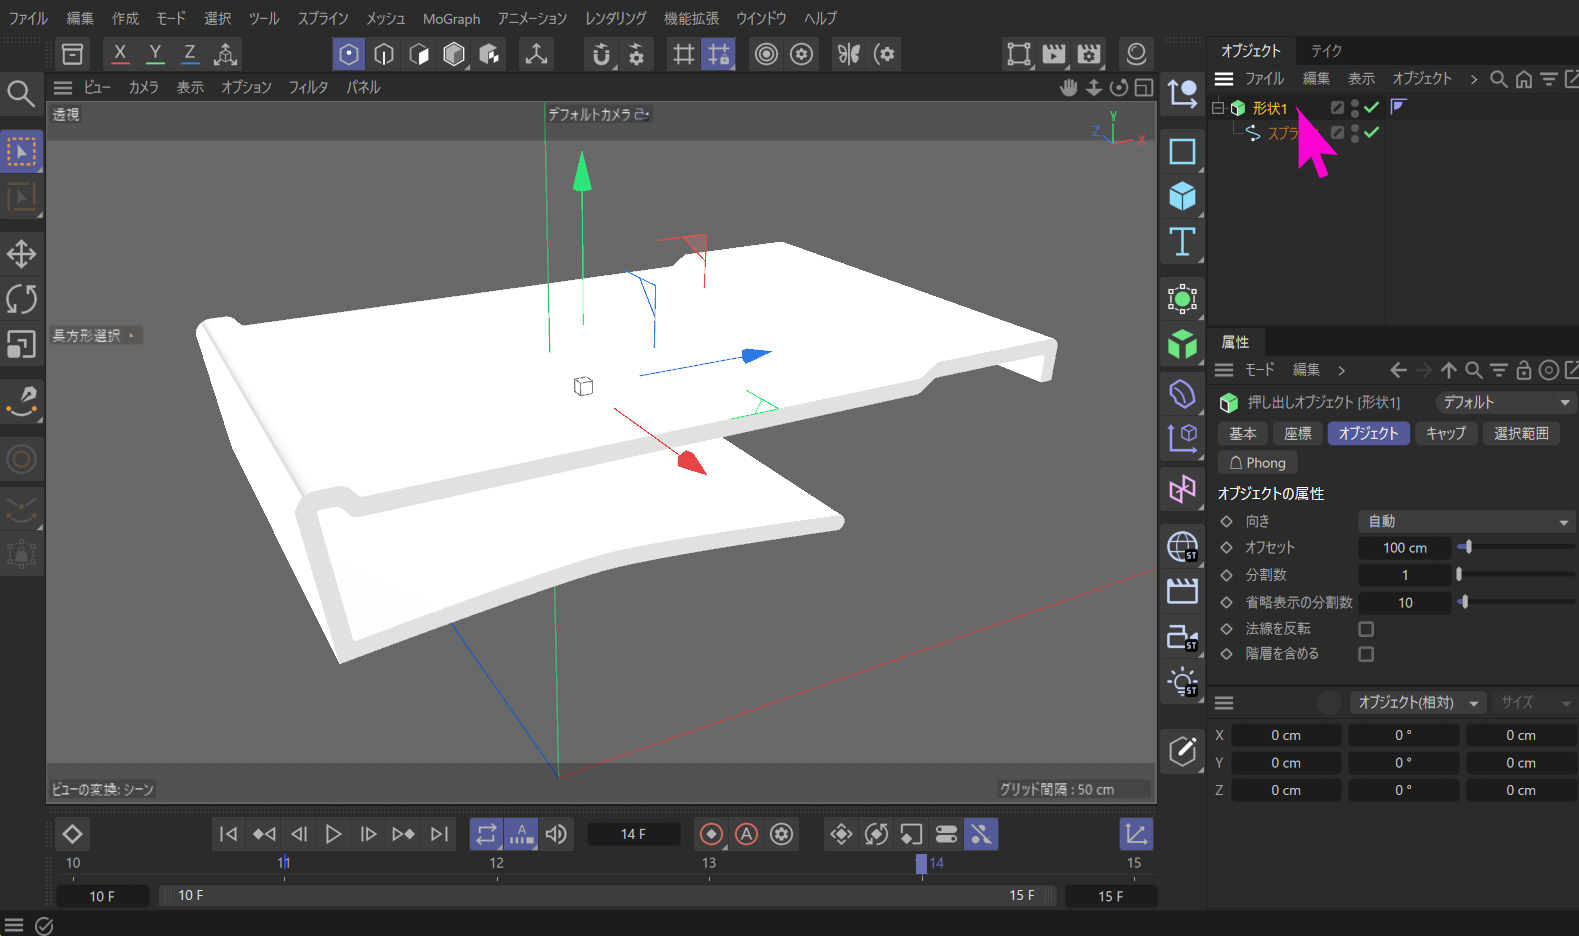The image size is (1579, 936).
Task: Switch to the キャップ tab
Action: coord(1445,433)
